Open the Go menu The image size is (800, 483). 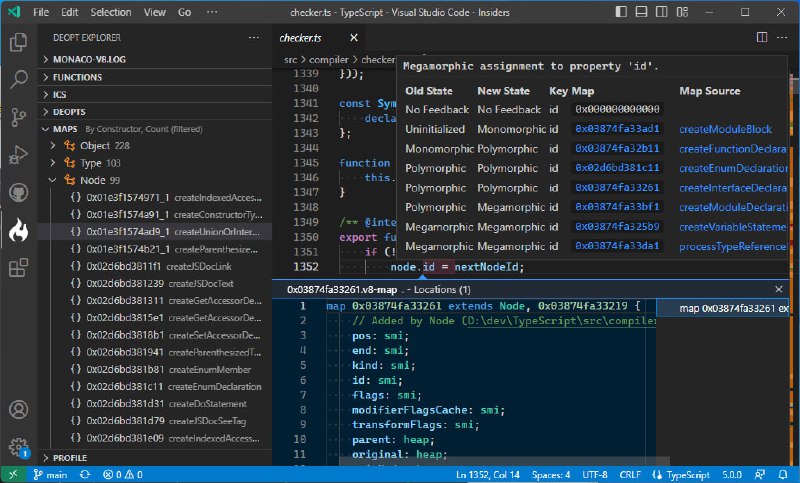click(x=184, y=12)
